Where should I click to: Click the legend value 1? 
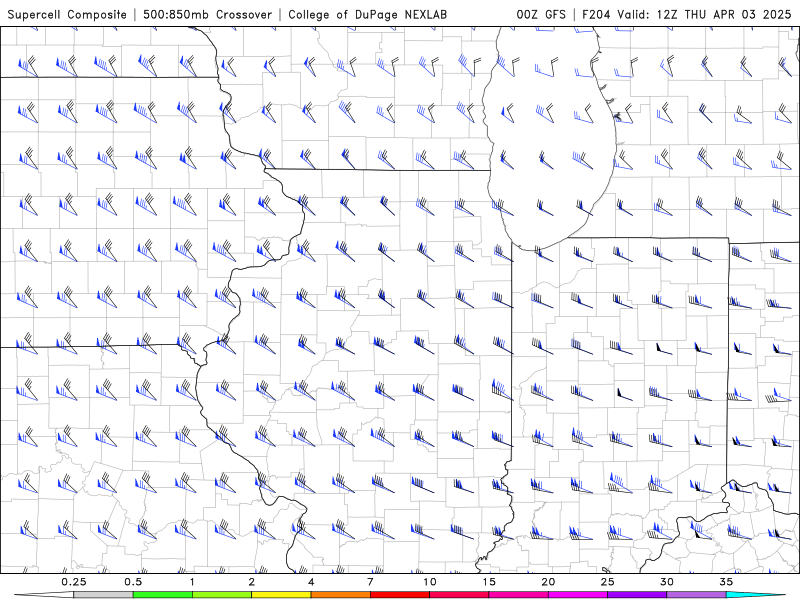[192, 582]
